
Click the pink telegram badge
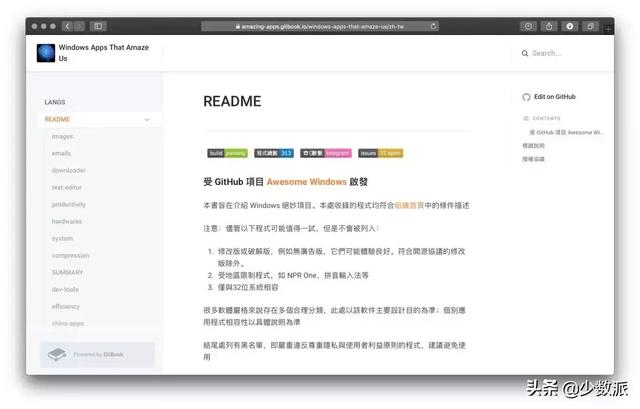pos(326,153)
